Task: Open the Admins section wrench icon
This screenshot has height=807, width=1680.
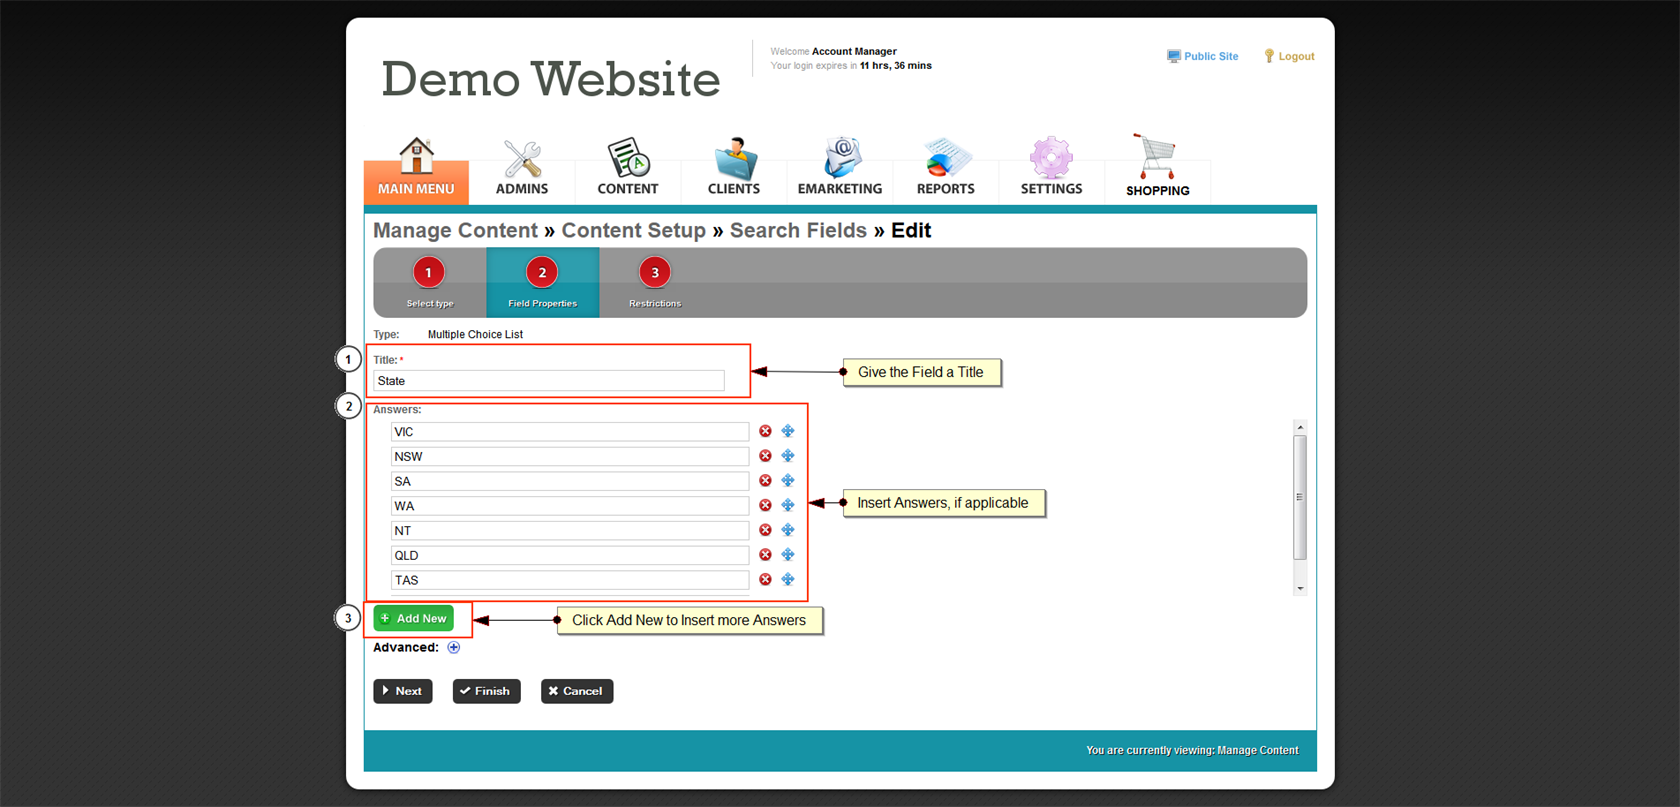Action: (522, 160)
